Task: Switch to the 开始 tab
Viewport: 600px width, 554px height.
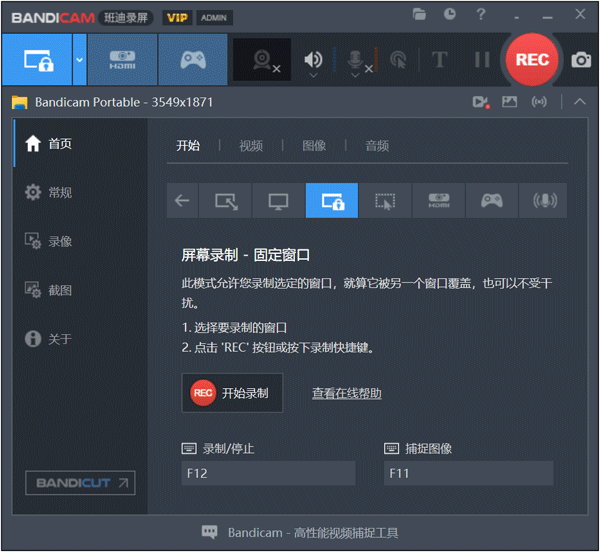Action: (188, 146)
